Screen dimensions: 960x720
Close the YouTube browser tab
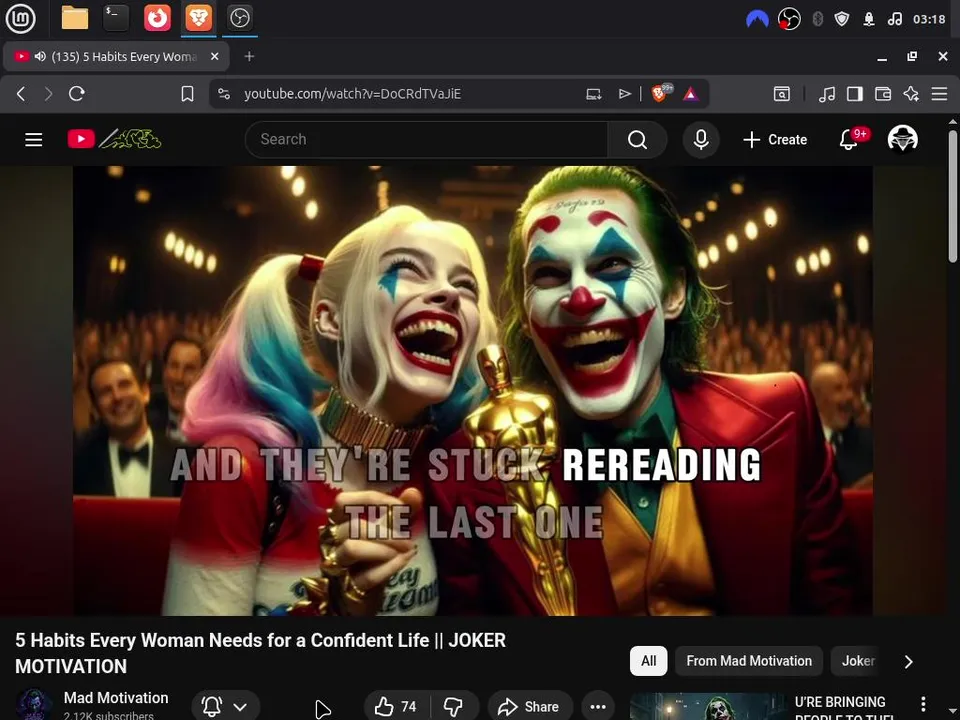pyautogui.click(x=214, y=56)
